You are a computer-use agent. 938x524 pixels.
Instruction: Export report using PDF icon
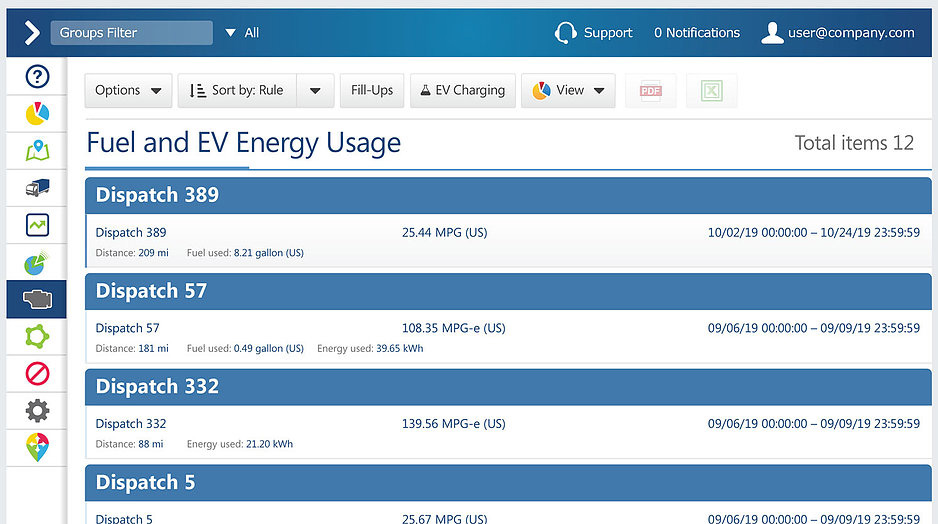651,91
